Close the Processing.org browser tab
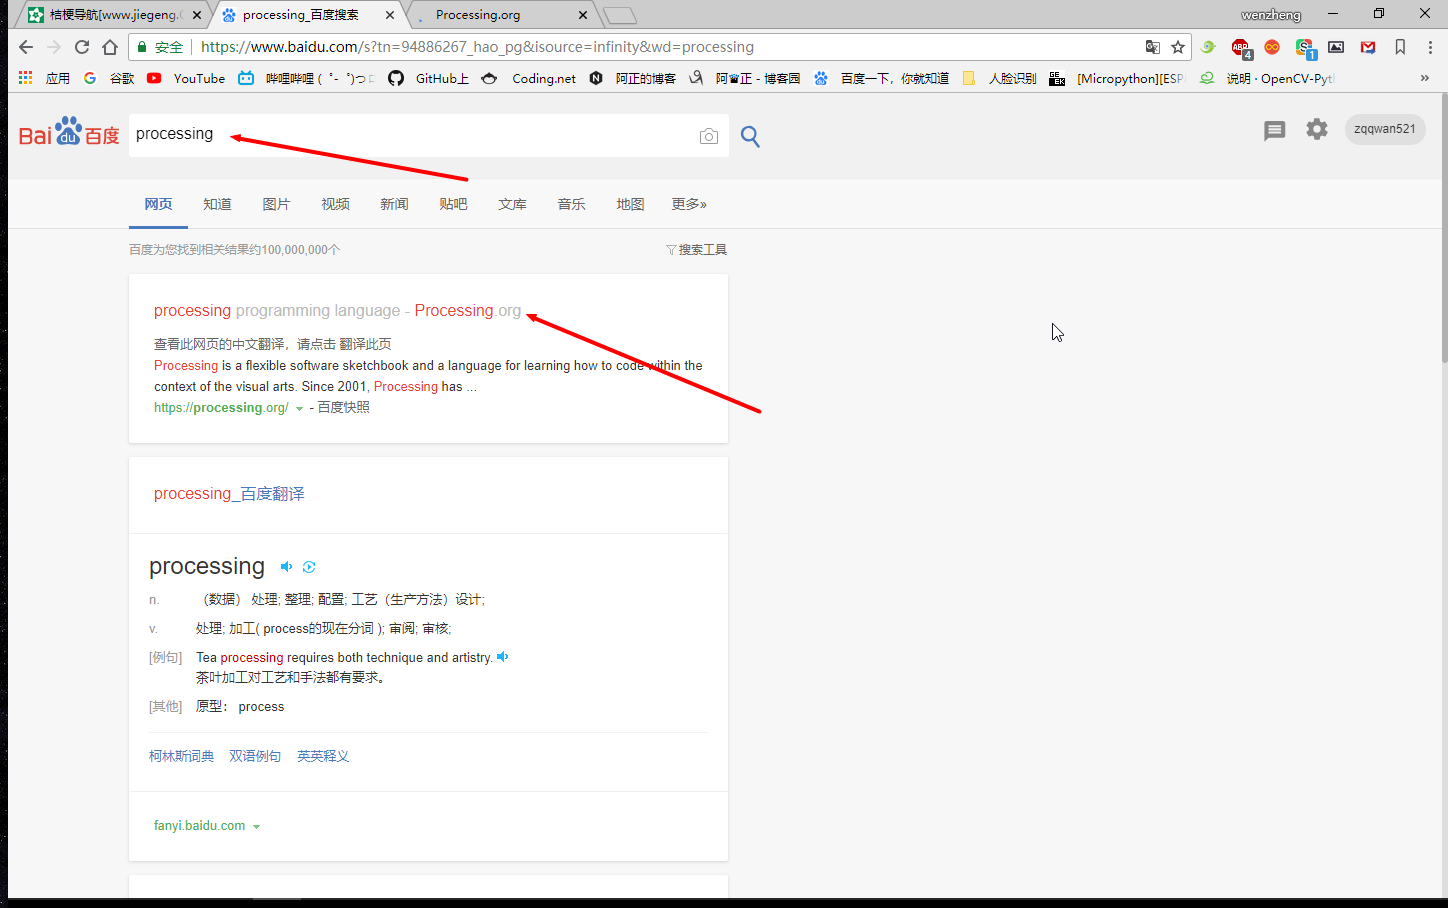The width and height of the screenshot is (1448, 908). [x=583, y=15]
